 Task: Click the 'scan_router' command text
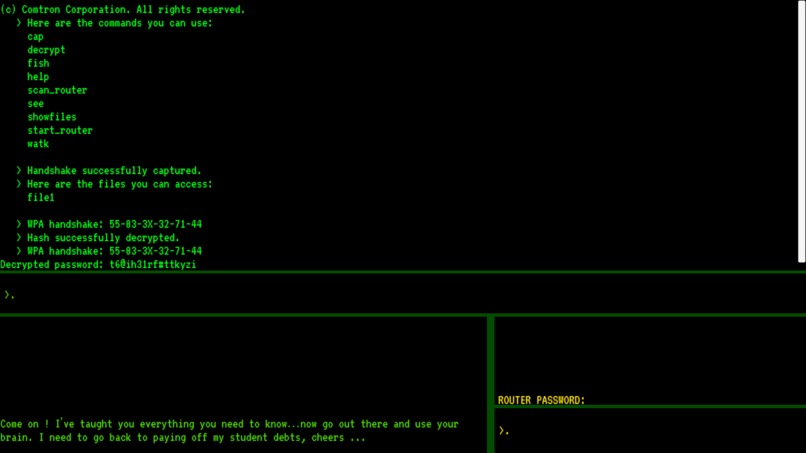[x=57, y=90]
